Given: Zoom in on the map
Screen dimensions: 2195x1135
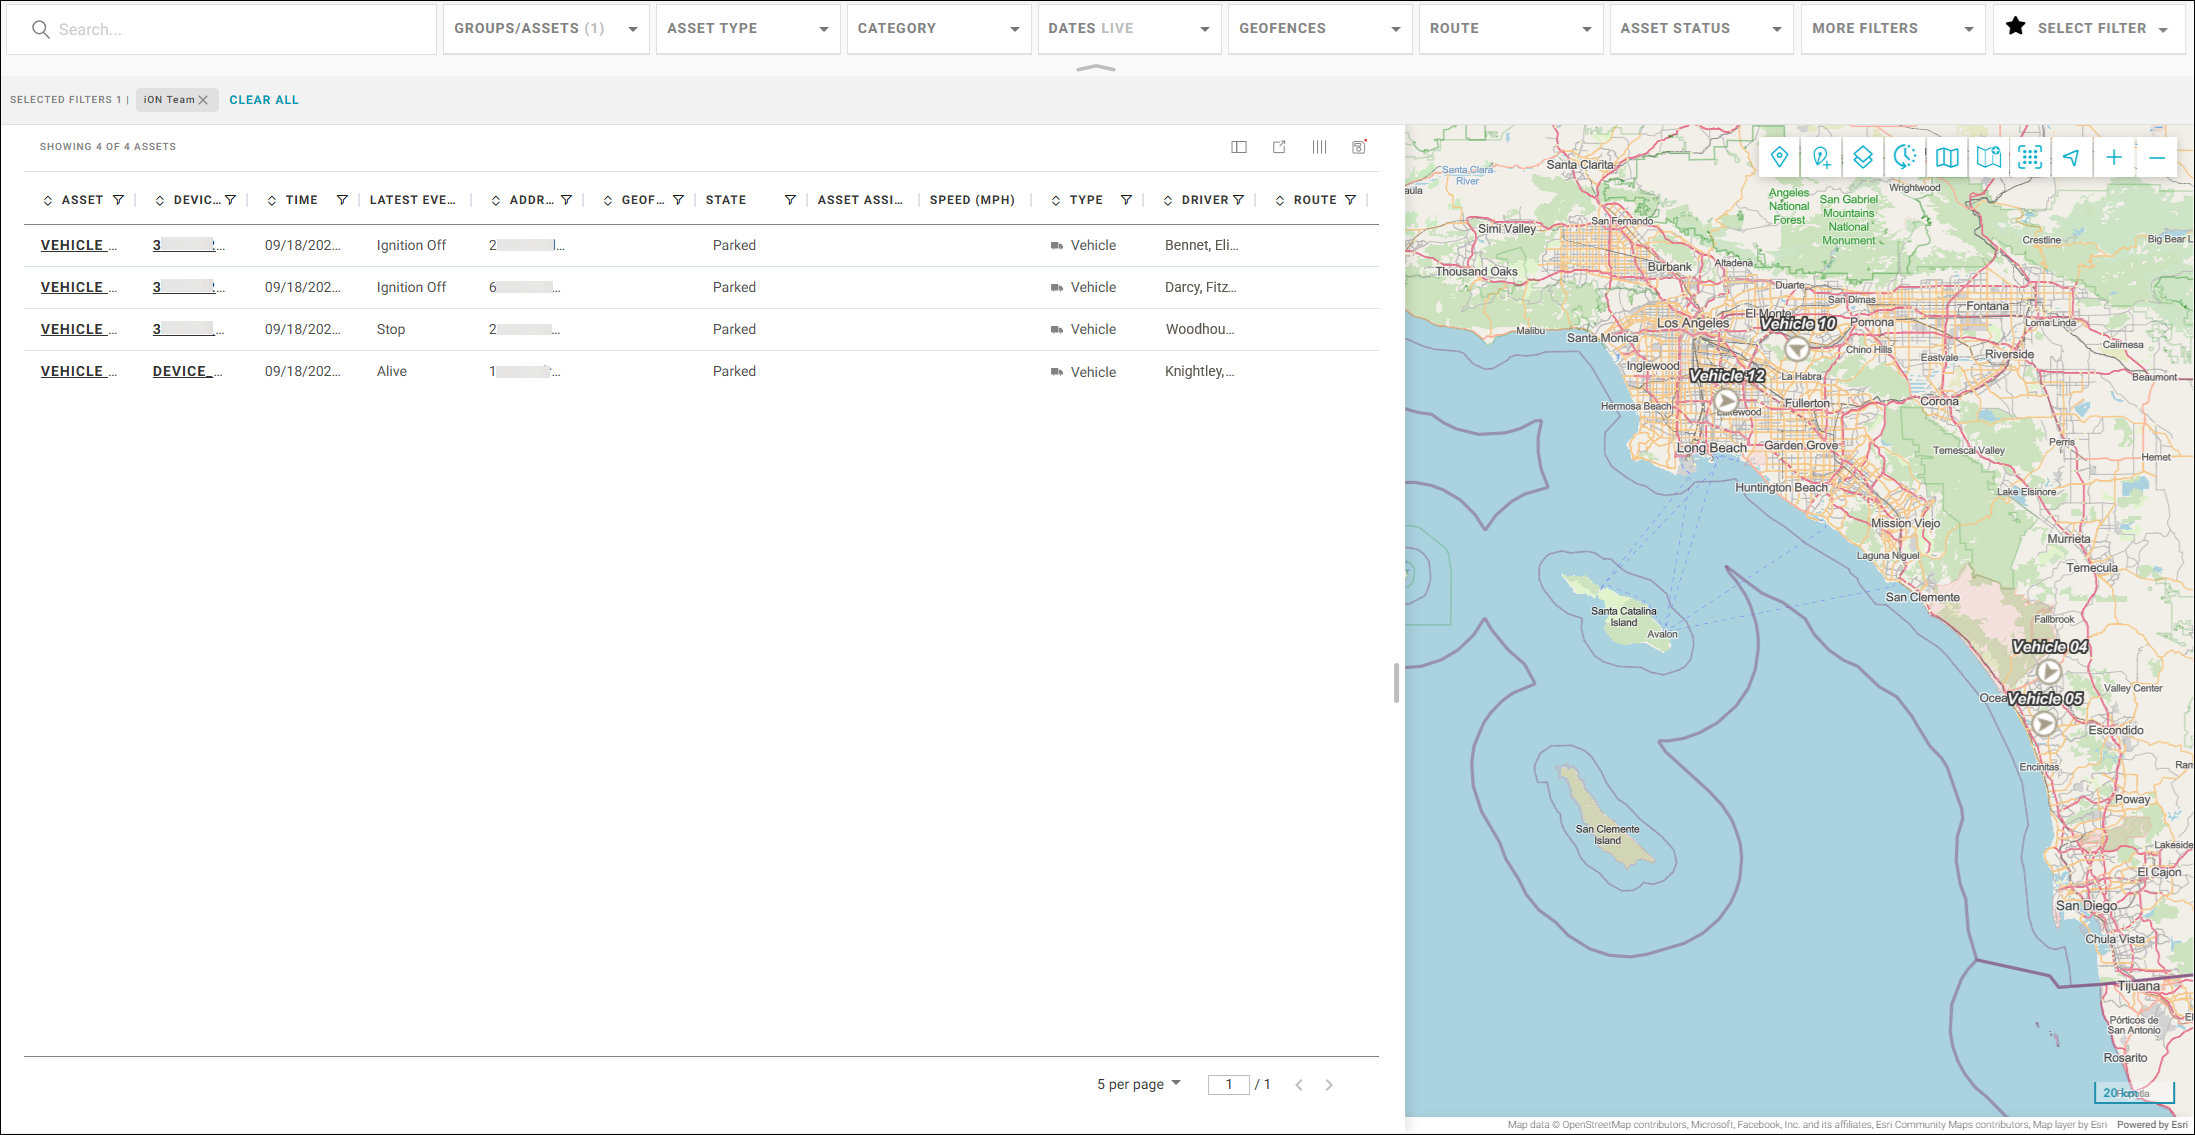Looking at the screenshot, I should point(2113,158).
